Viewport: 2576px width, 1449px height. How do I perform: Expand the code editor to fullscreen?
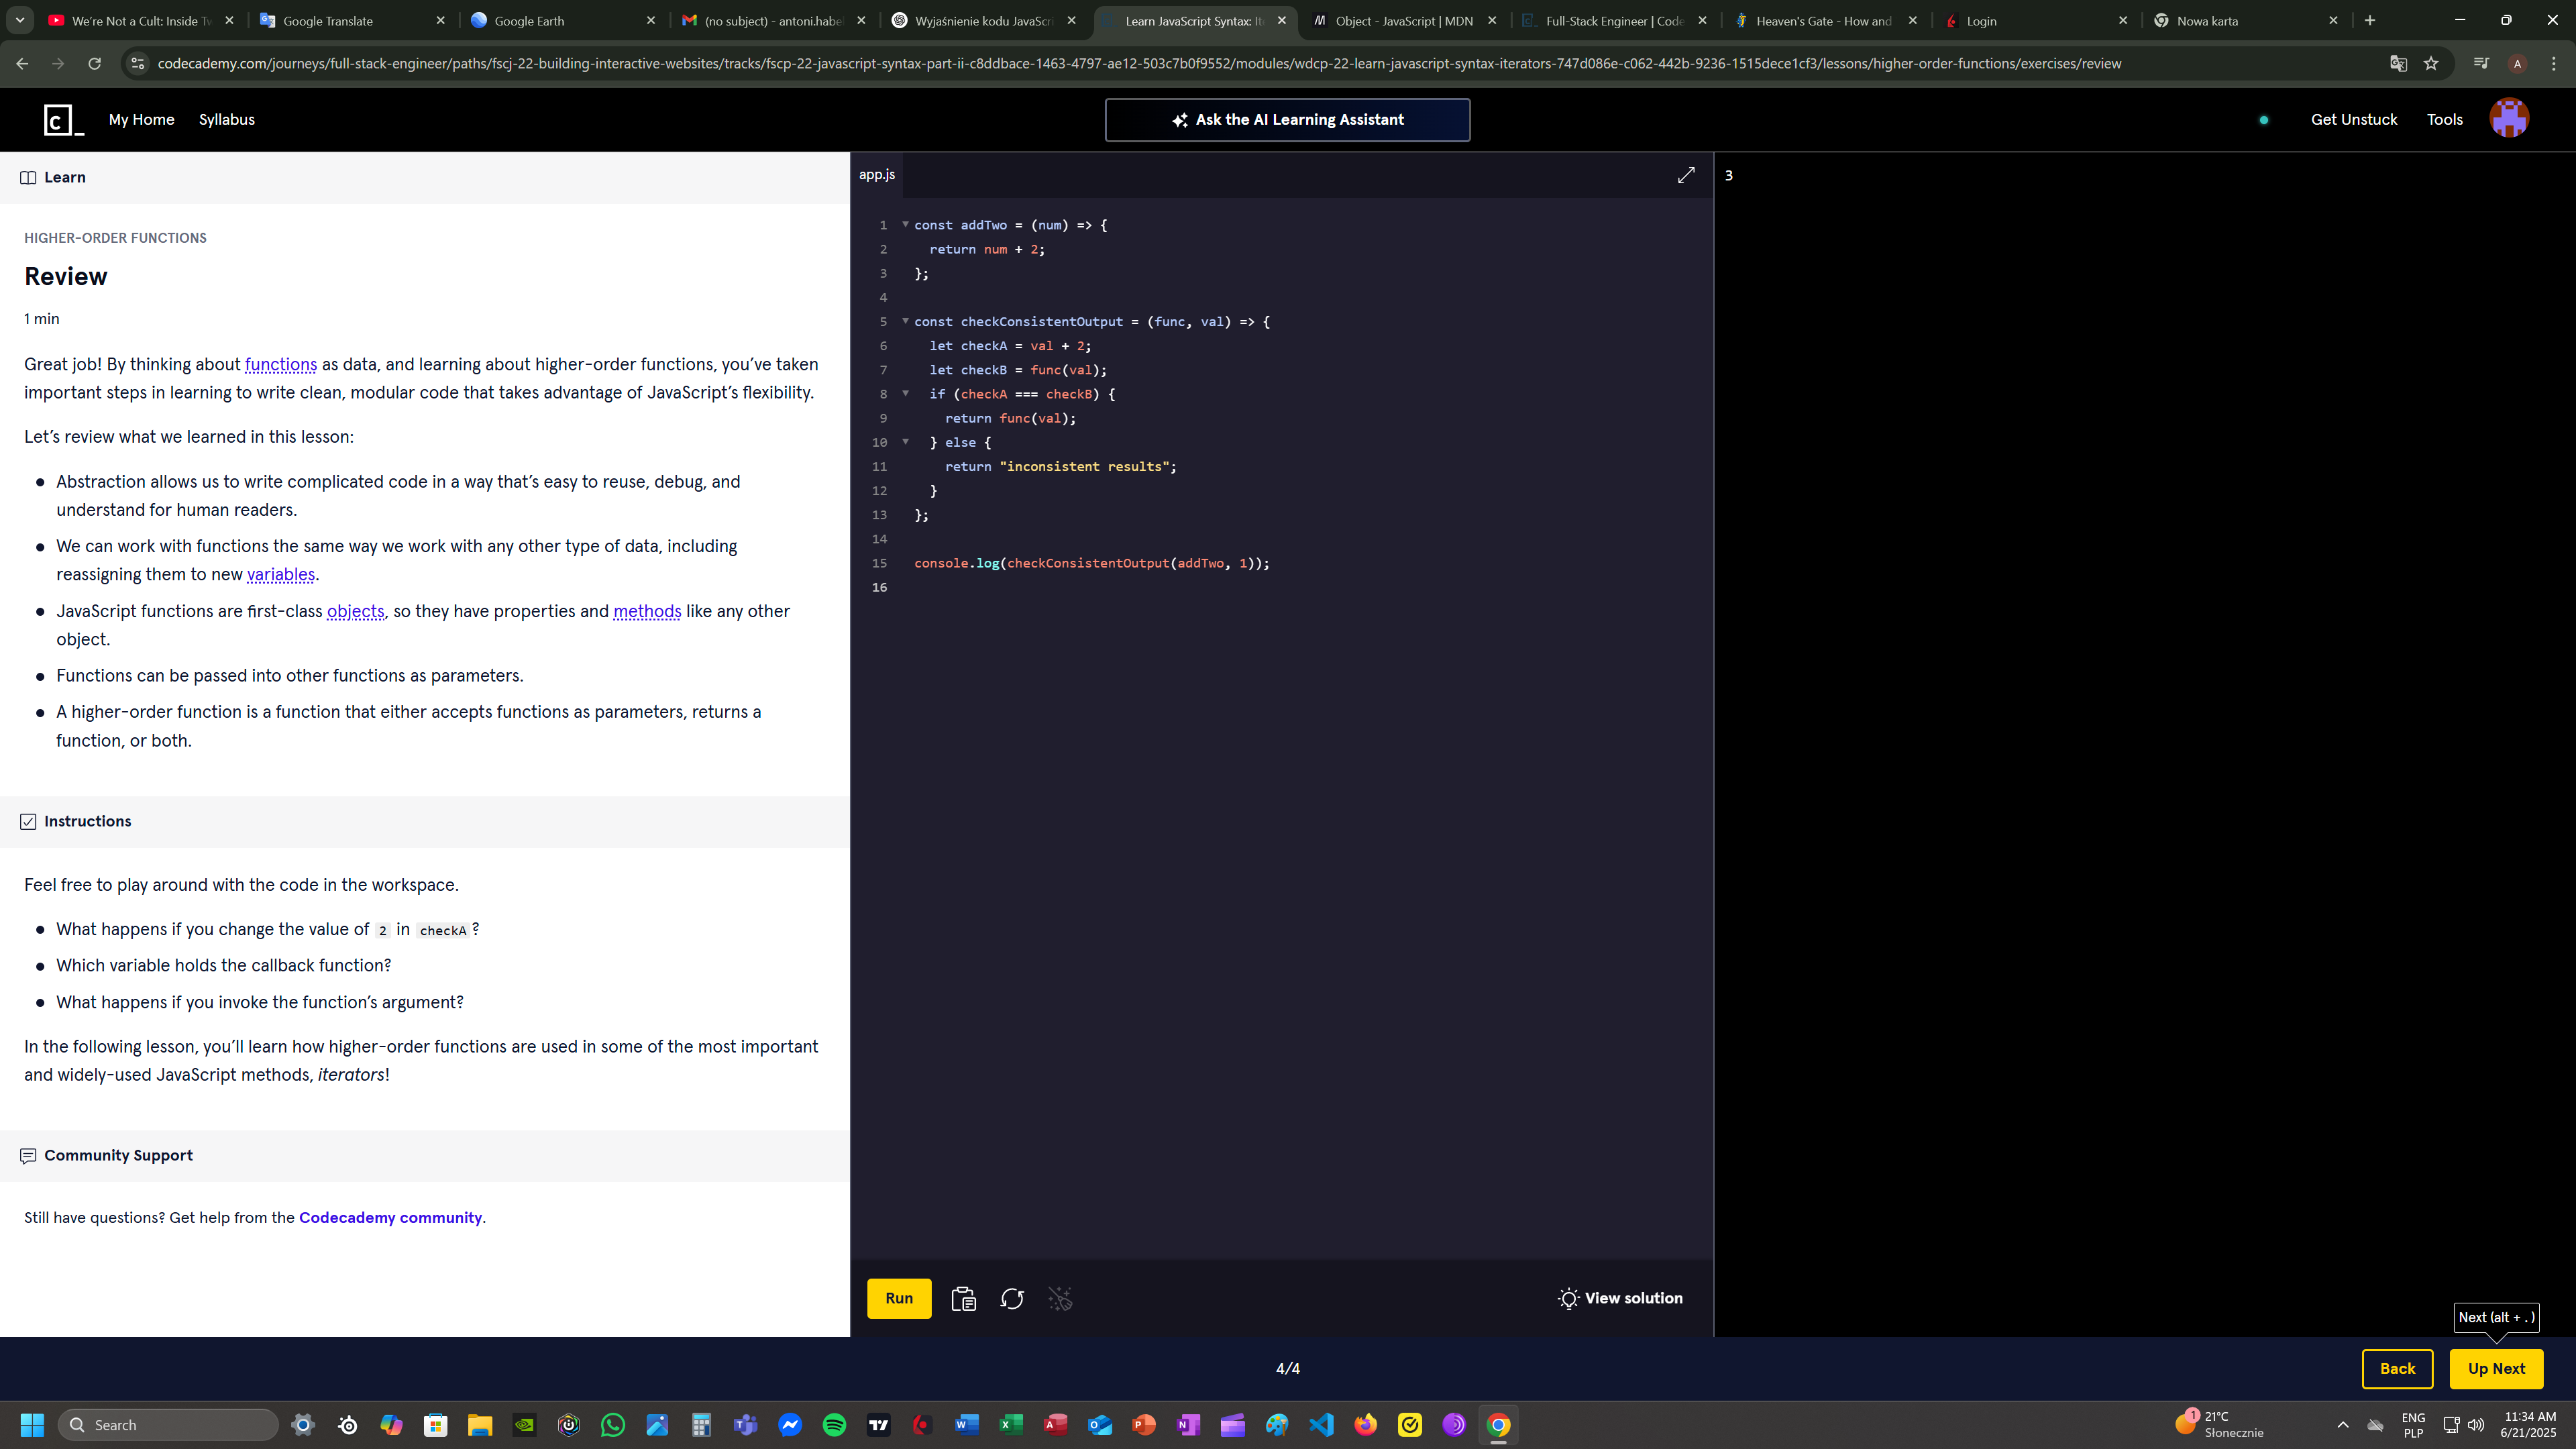(1686, 175)
